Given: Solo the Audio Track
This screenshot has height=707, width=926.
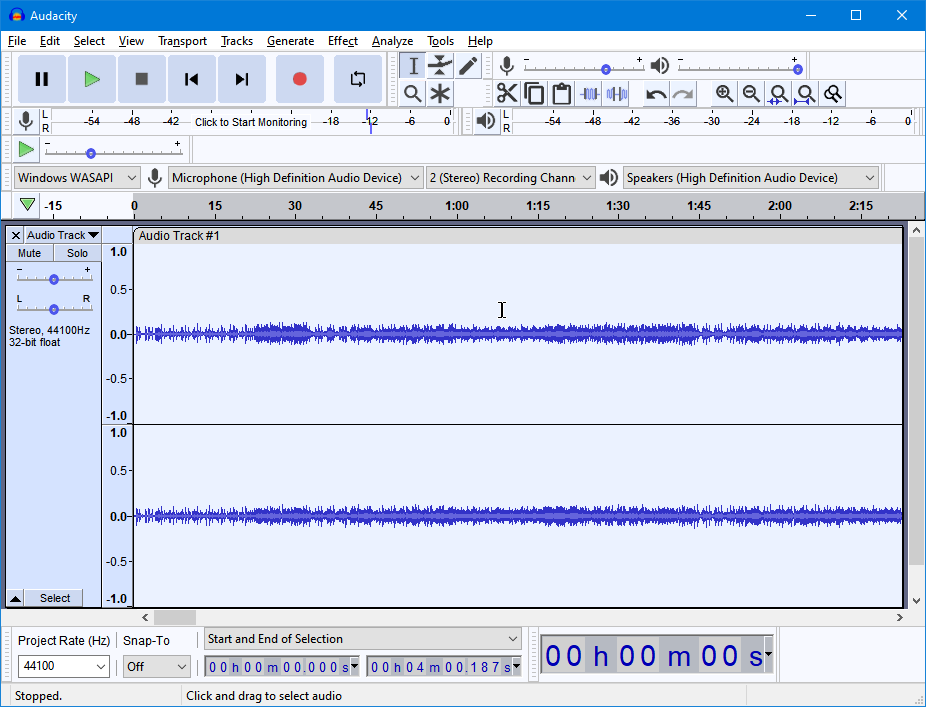Looking at the screenshot, I should tap(77, 253).
